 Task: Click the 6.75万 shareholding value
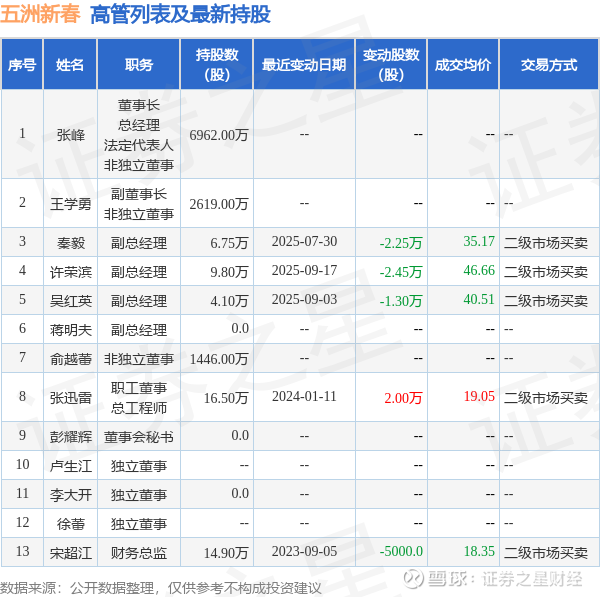229,243
